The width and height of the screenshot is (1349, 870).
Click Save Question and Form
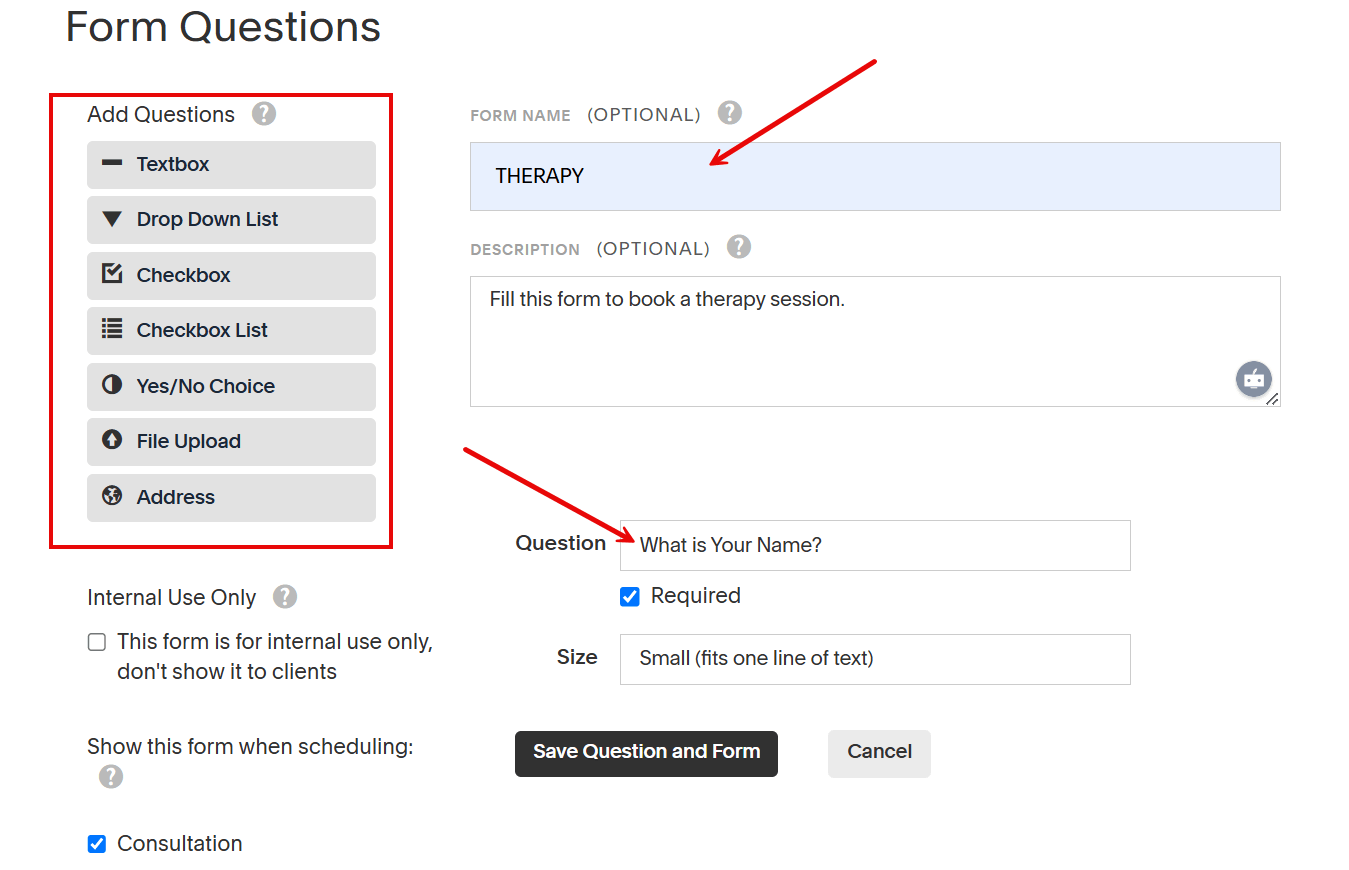point(646,752)
